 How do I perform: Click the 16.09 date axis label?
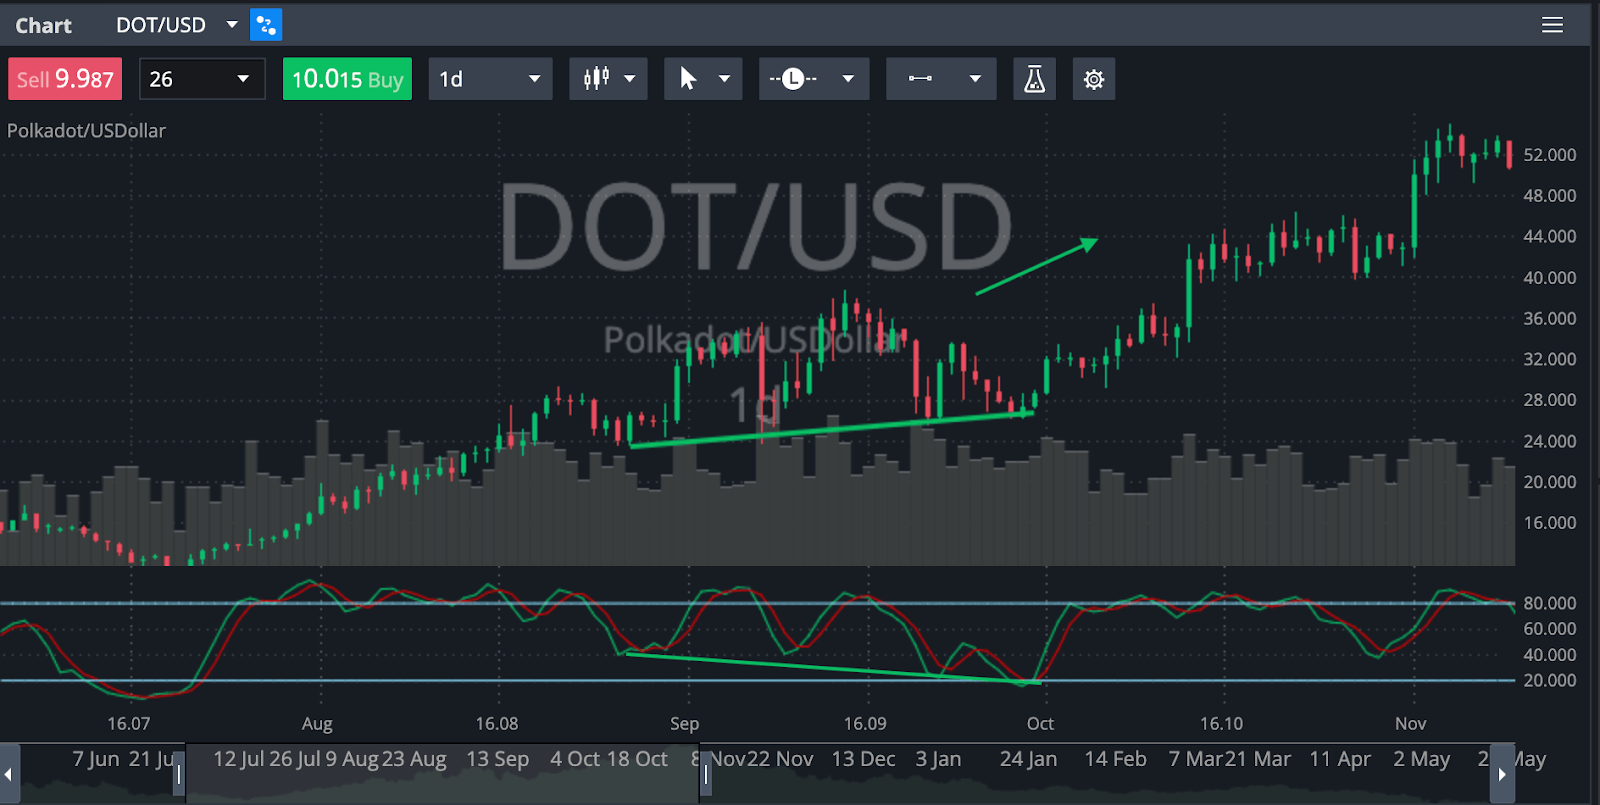tap(865, 723)
